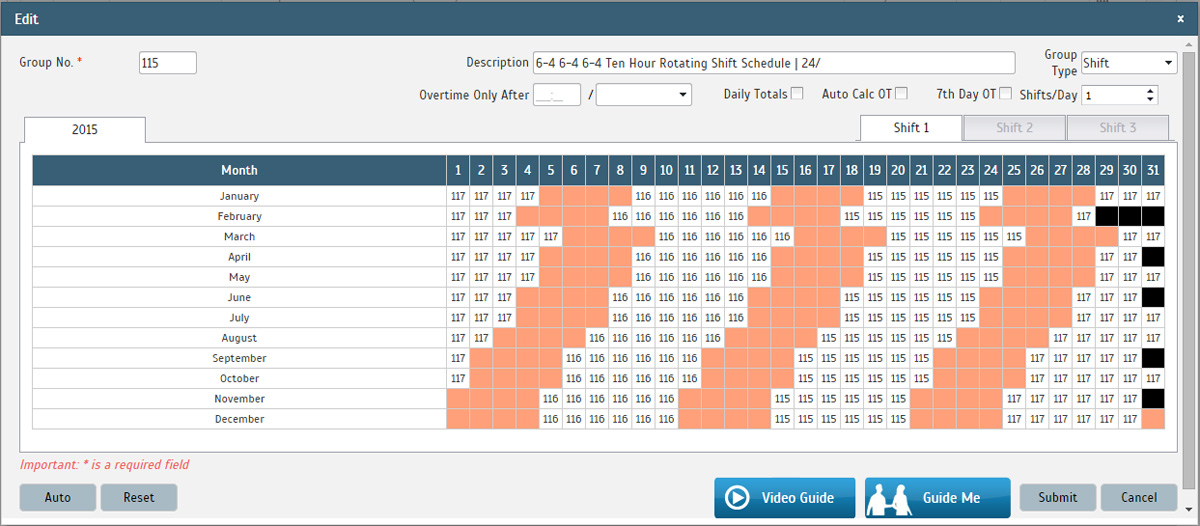This screenshot has width=1200, height=526.
Task: Click the Reset button
Action: click(x=139, y=497)
